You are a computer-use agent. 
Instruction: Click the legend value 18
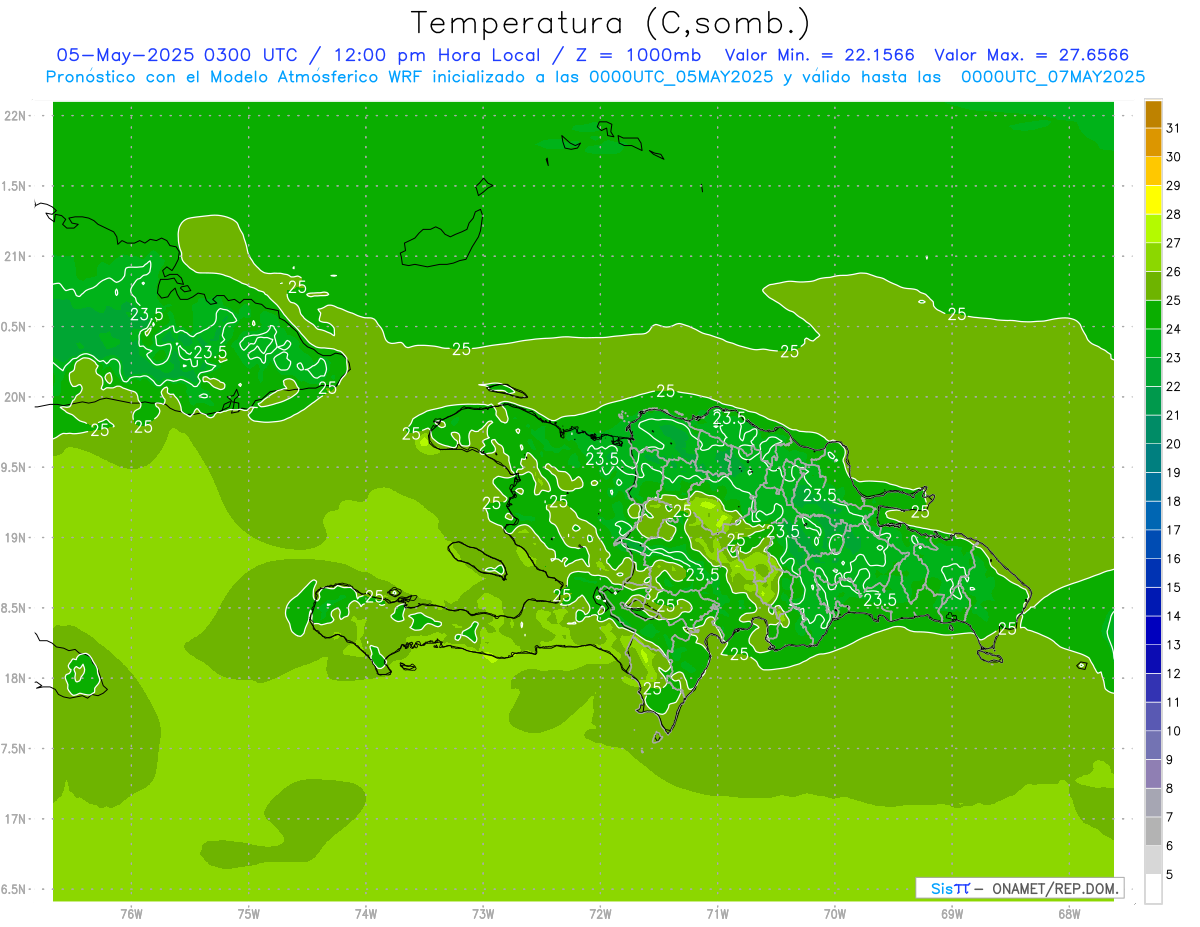tap(1173, 501)
